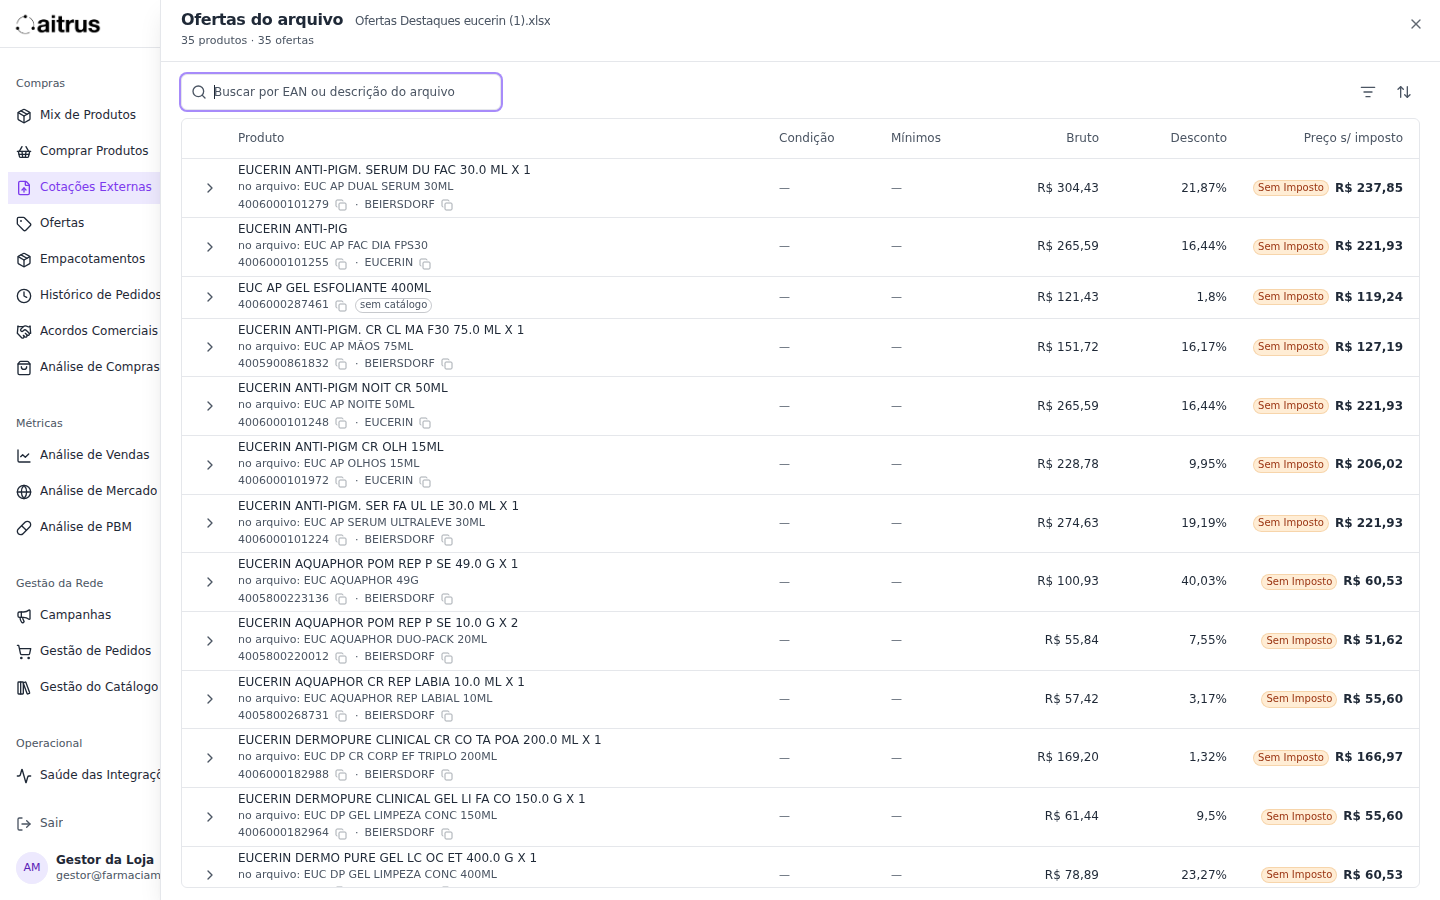The image size is (1440, 900).
Task: Expand the EUCERIN ANTI-PIGM. SERUM DU FAC row
Action: (210, 188)
